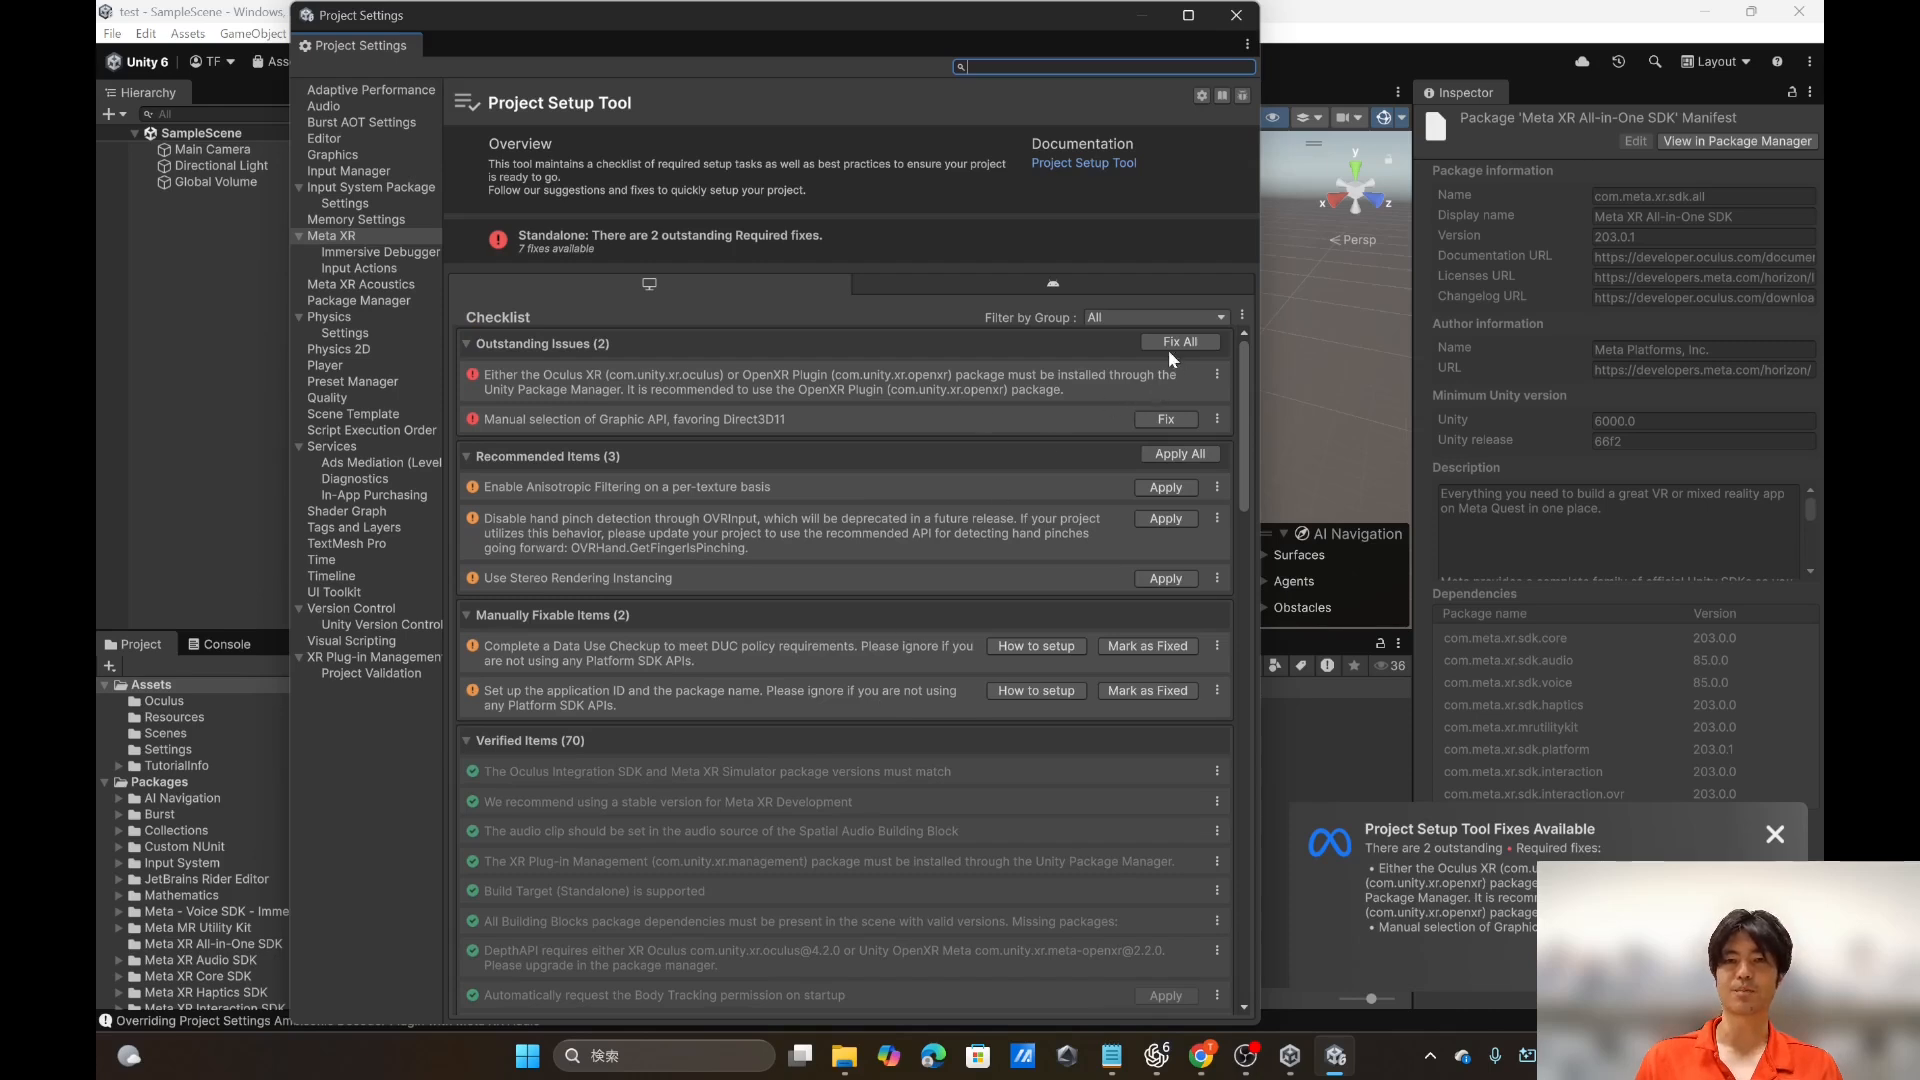
Task: Click the Description text area scrollbar thumb
Action: coord(1810,509)
